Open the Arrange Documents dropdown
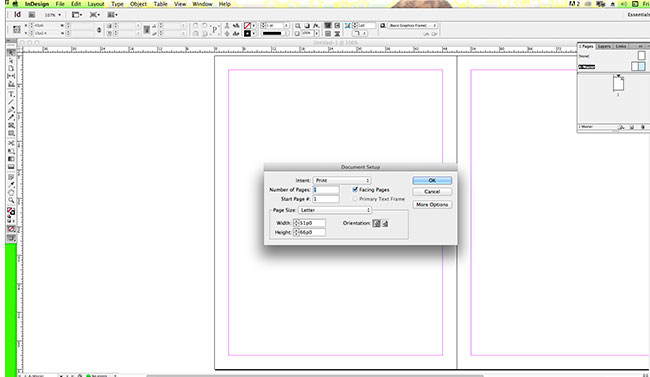Image resolution: width=650 pixels, height=377 pixels. coord(112,15)
